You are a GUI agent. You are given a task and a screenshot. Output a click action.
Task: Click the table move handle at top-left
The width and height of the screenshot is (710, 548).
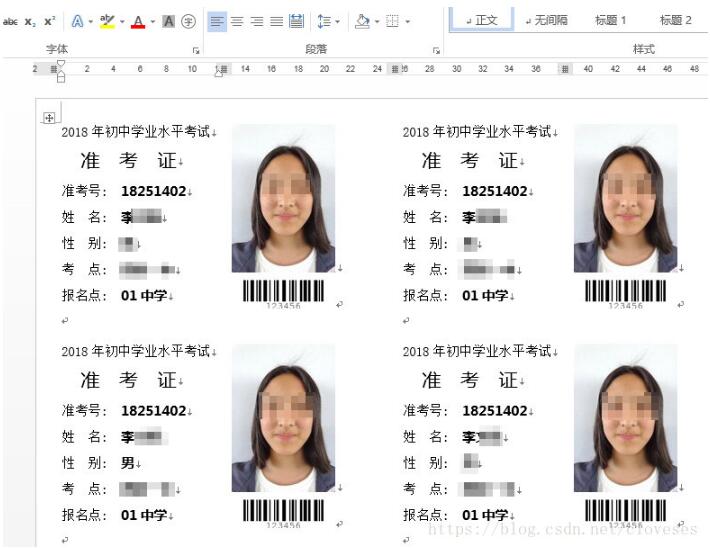(x=47, y=118)
